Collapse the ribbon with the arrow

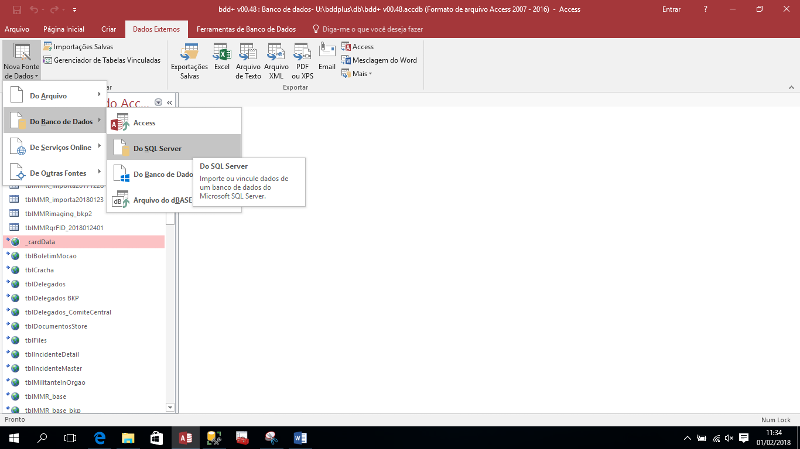791,87
